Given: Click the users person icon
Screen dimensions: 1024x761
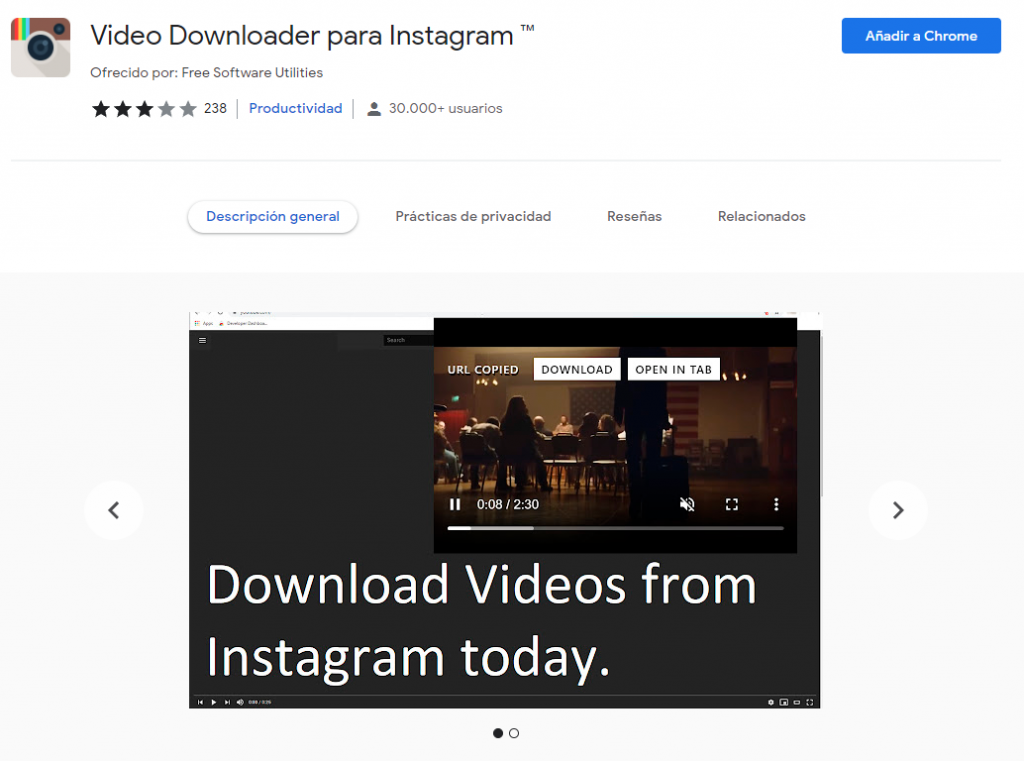Looking at the screenshot, I should tap(374, 109).
